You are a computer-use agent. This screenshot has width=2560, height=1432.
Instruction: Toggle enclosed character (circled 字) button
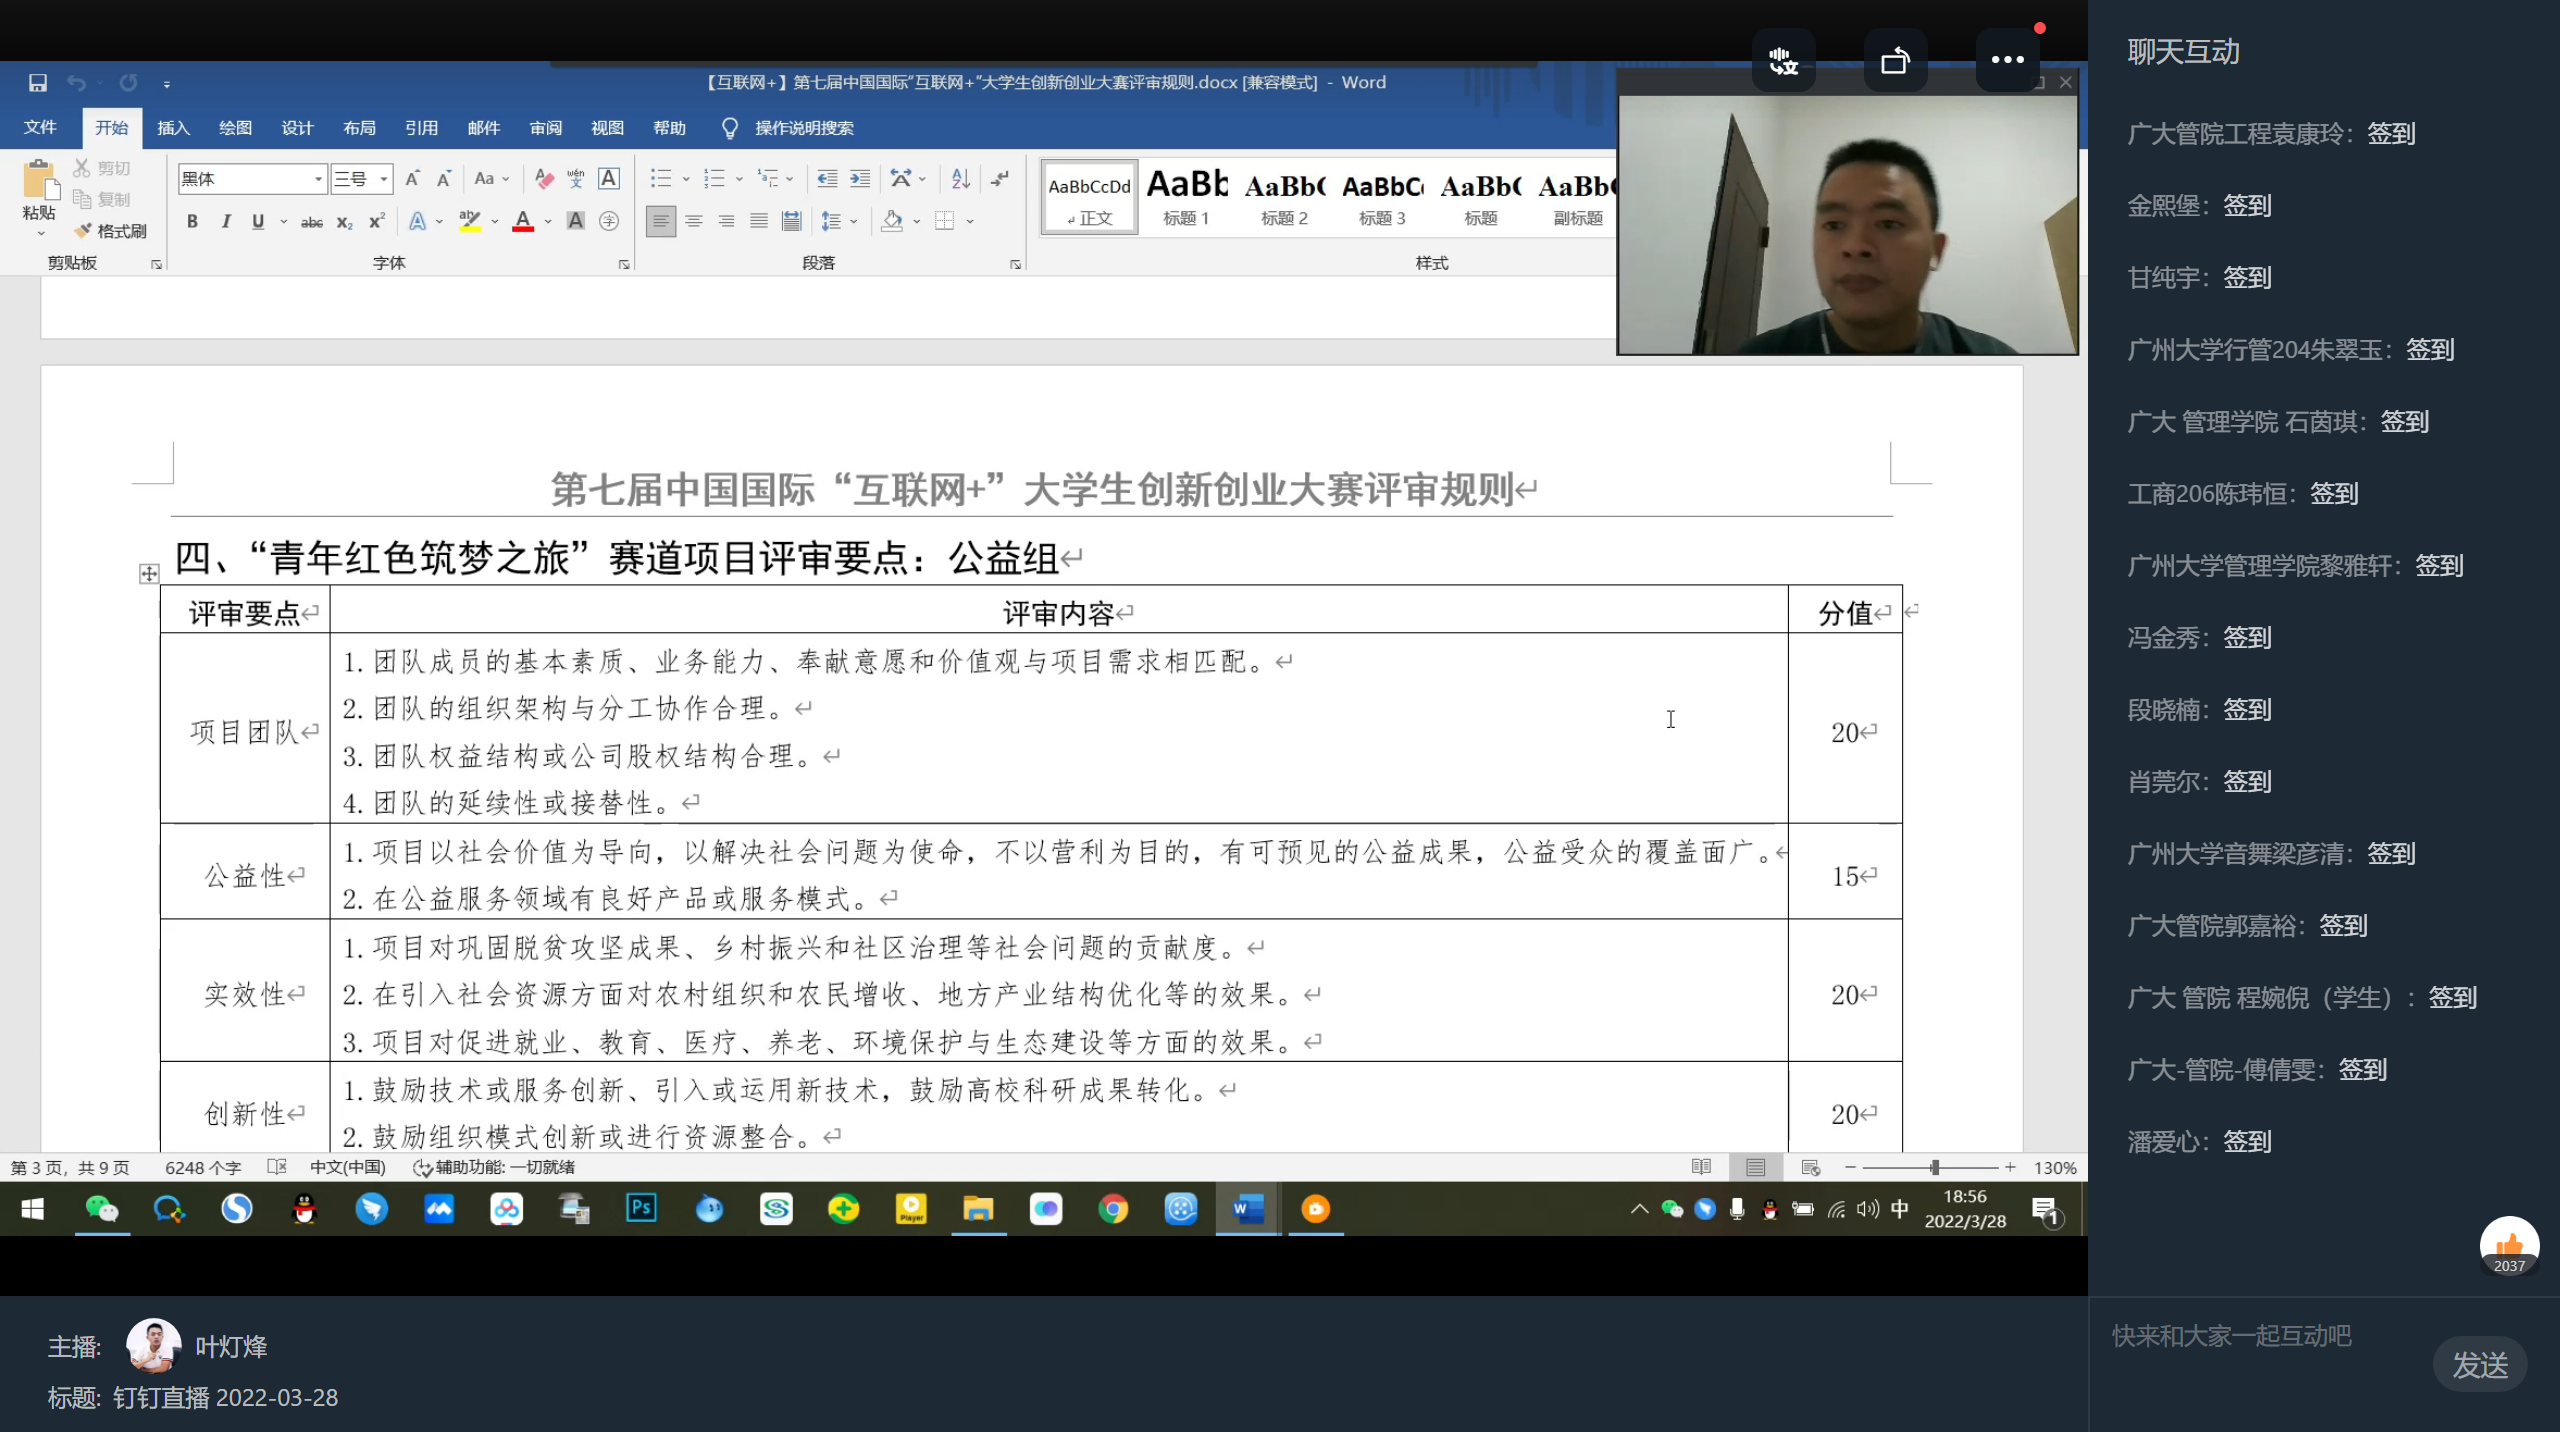(609, 221)
